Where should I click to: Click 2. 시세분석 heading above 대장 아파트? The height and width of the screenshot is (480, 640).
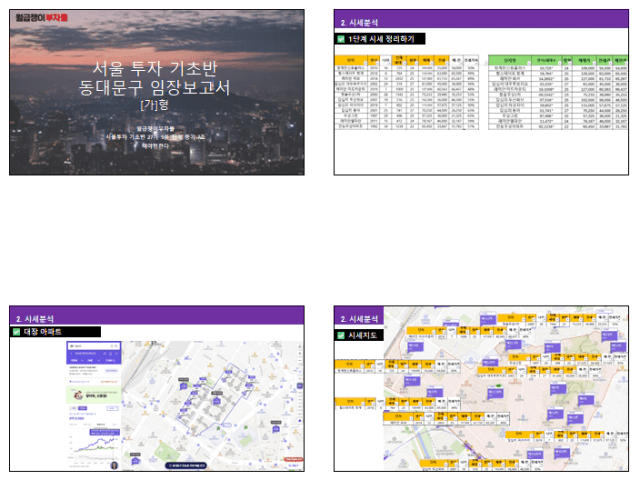pos(35,319)
